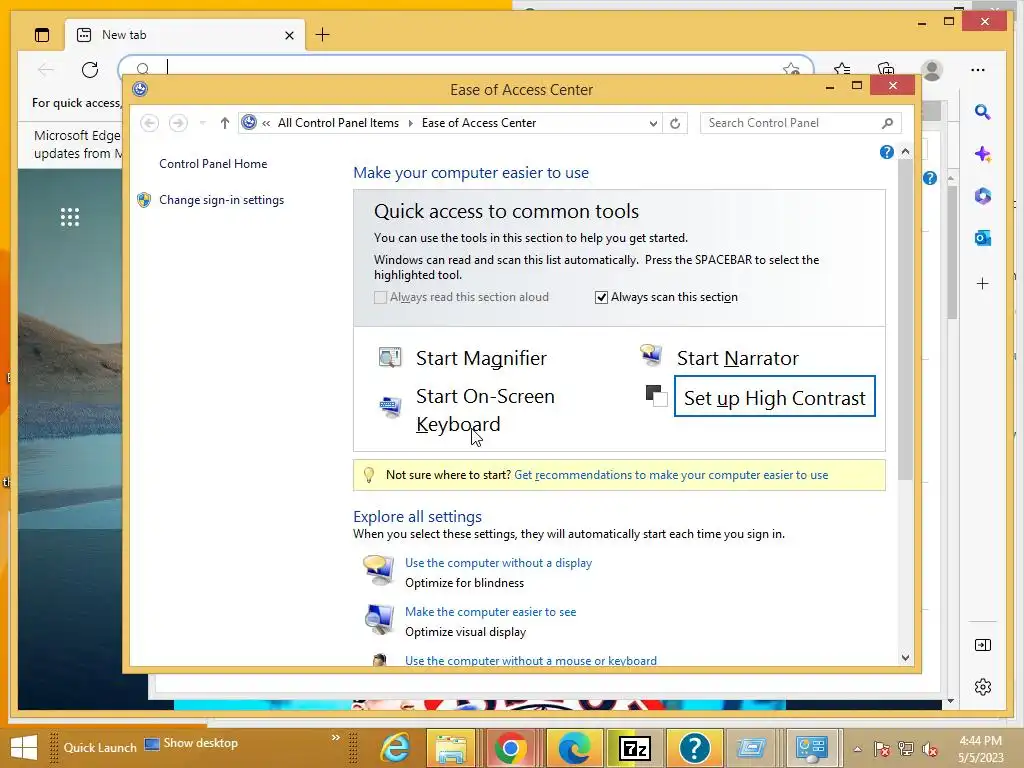The width and height of the screenshot is (1024, 768).
Task: Open 7-Zip from taskbar
Action: pos(635,748)
